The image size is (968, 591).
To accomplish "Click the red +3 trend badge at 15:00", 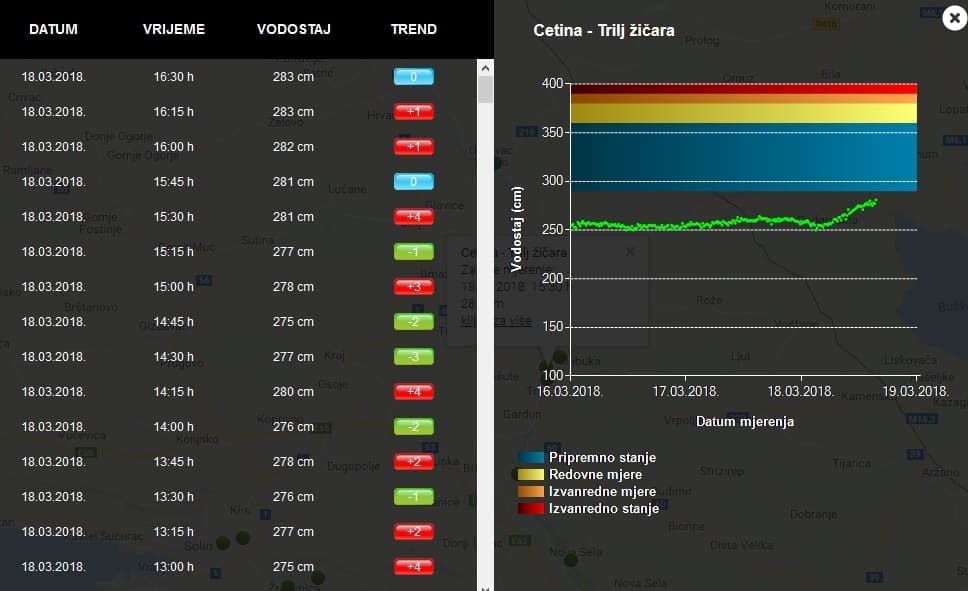I will (x=413, y=287).
